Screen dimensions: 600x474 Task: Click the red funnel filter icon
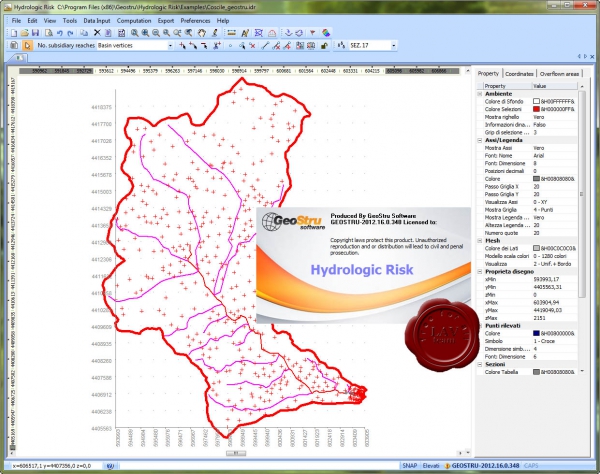313,33
